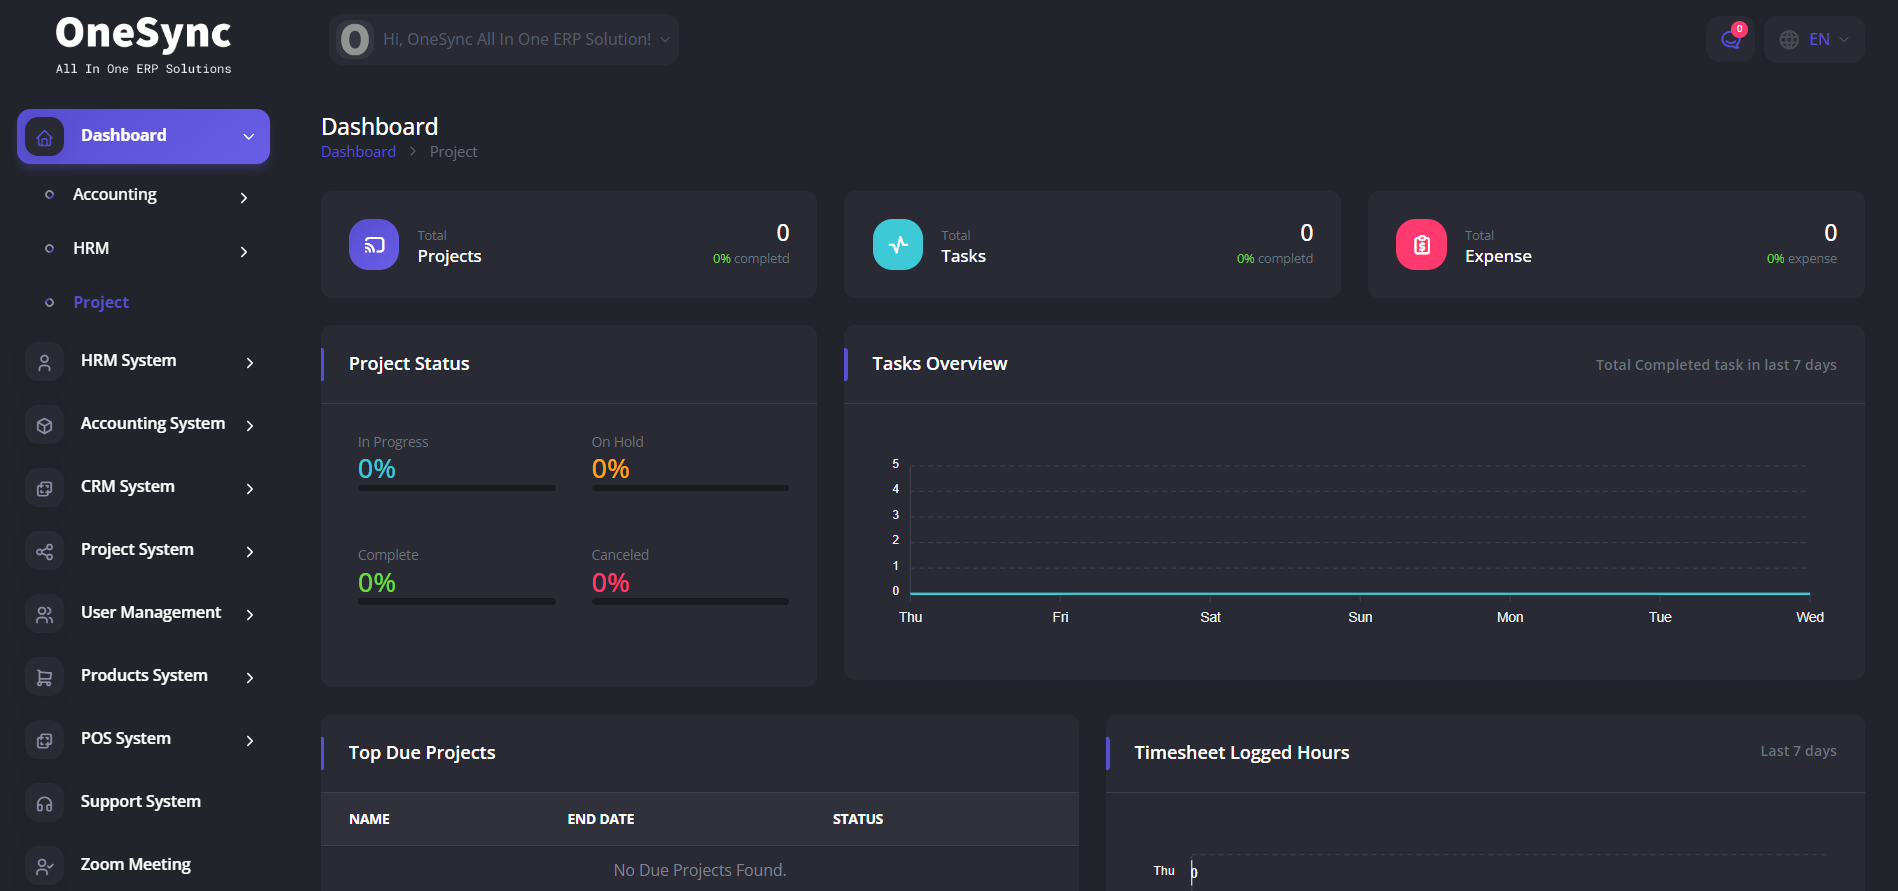This screenshot has width=1898, height=891.
Task: Click the Support System headset icon
Action: point(45,803)
